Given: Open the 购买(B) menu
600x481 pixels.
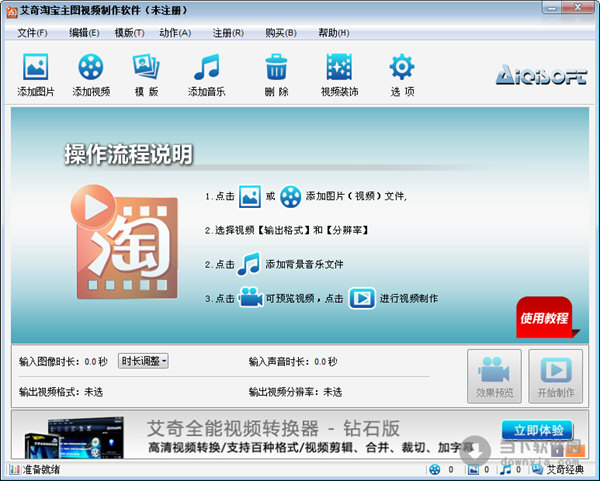Looking at the screenshot, I should coord(281,33).
